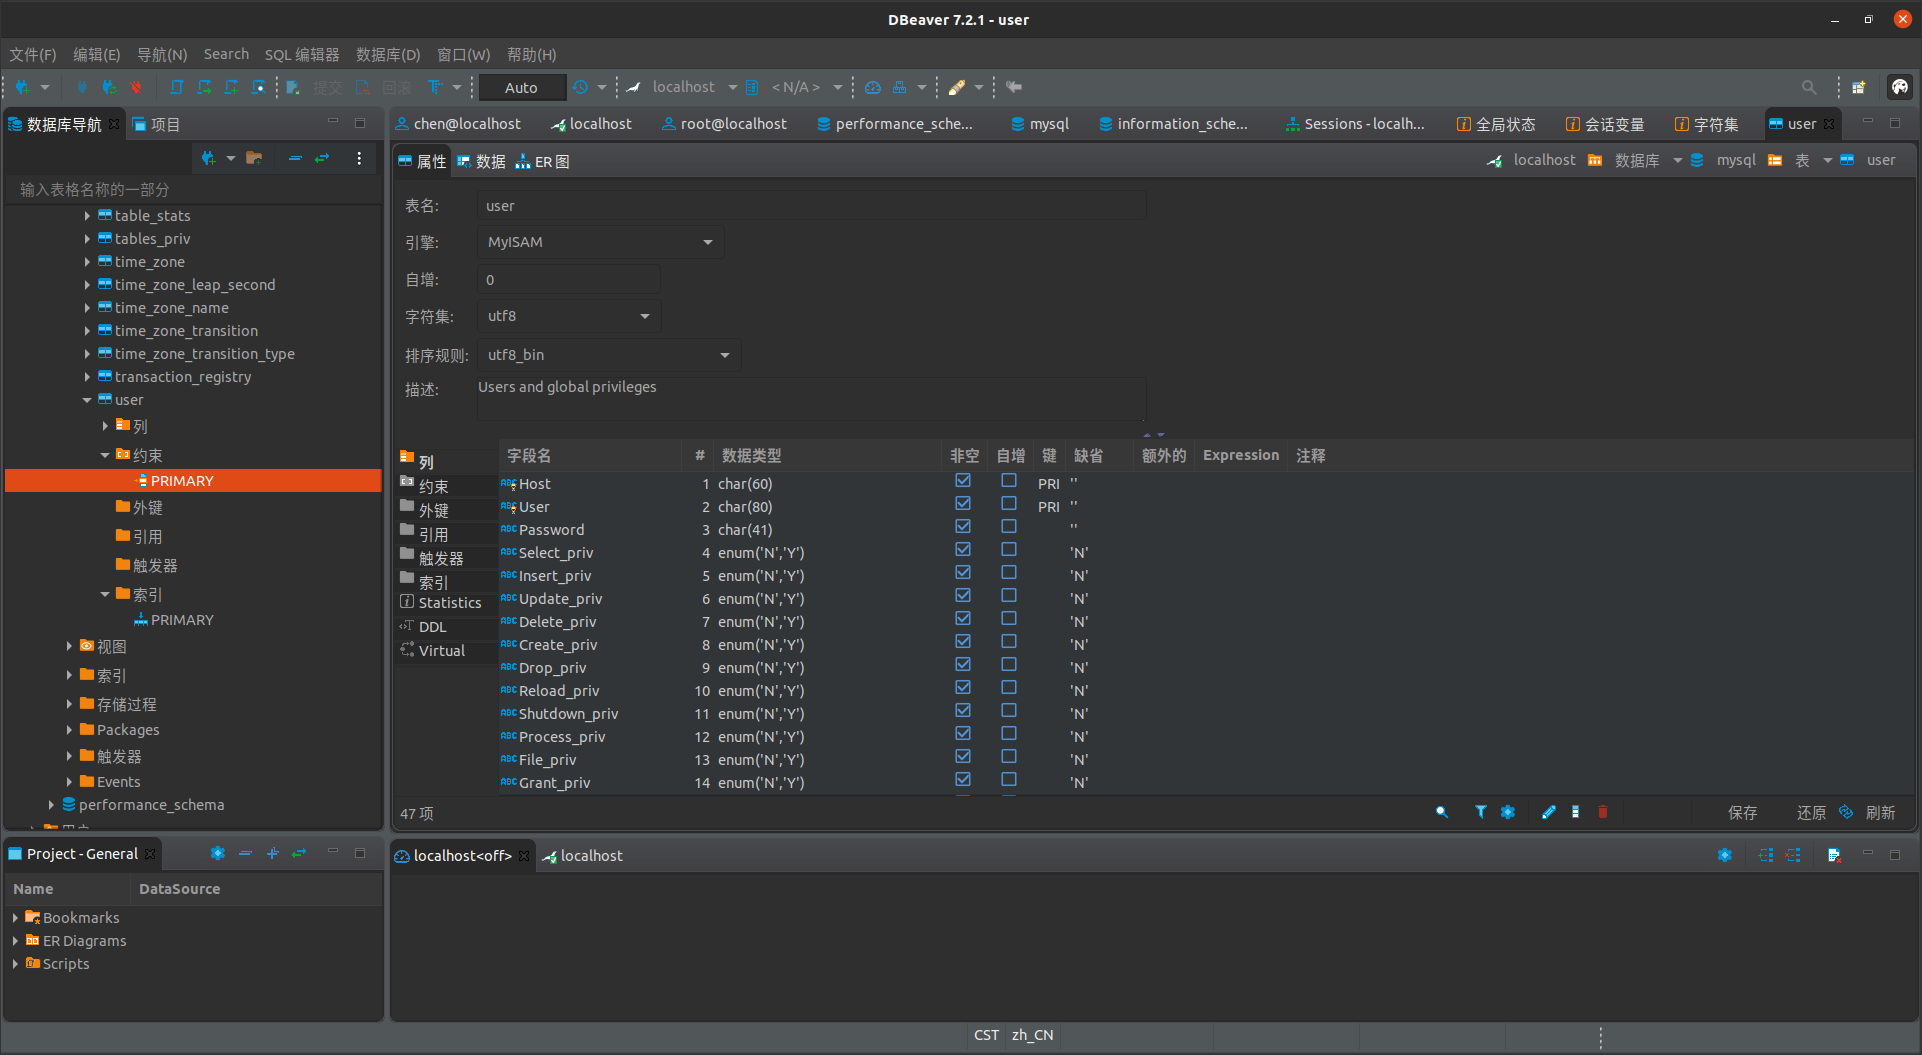The width and height of the screenshot is (1922, 1055).
Task: Click the transaction log clock icon
Action: [580, 88]
